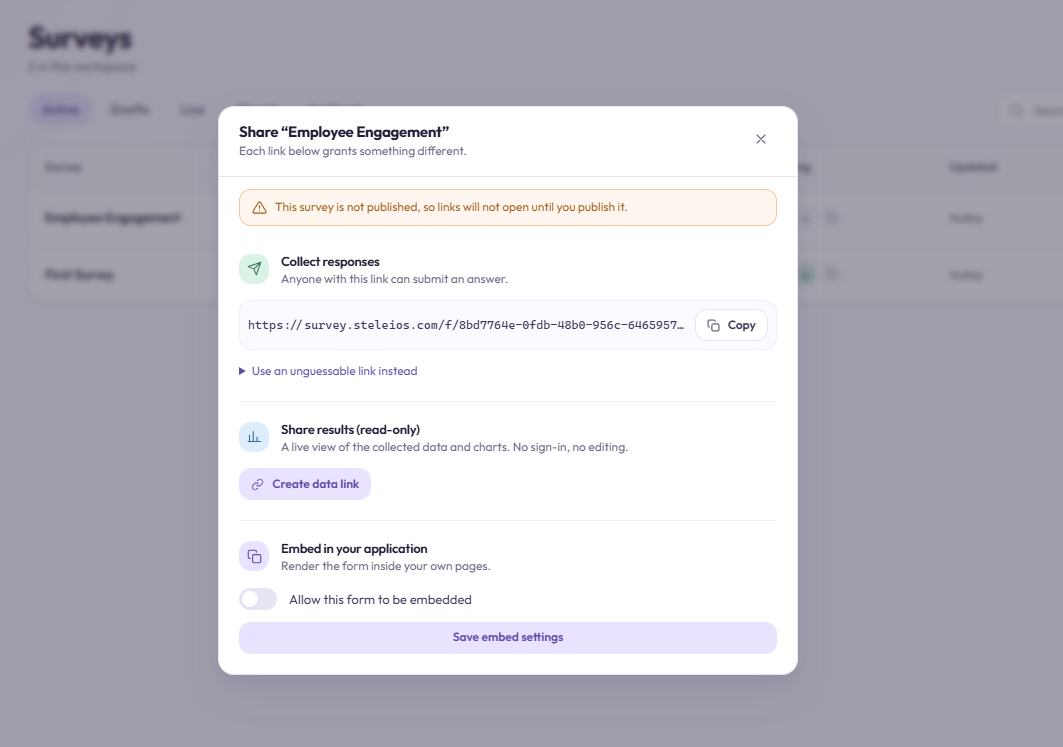The height and width of the screenshot is (747, 1063).
Task: Click the 'Share results (read-only)' heading
Action: coord(350,430)
